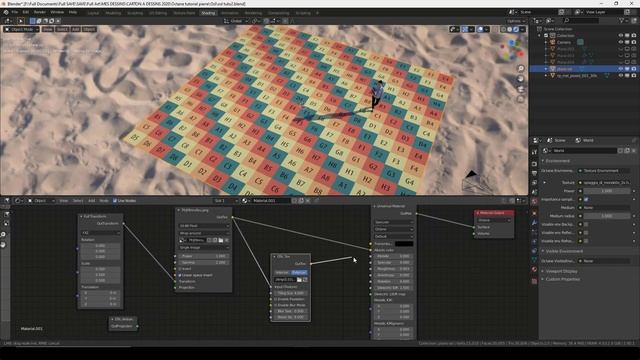Click the Blender logo icon in the menu bar
The width and height of the screenshot is (640, 360).
click(6, 12)
